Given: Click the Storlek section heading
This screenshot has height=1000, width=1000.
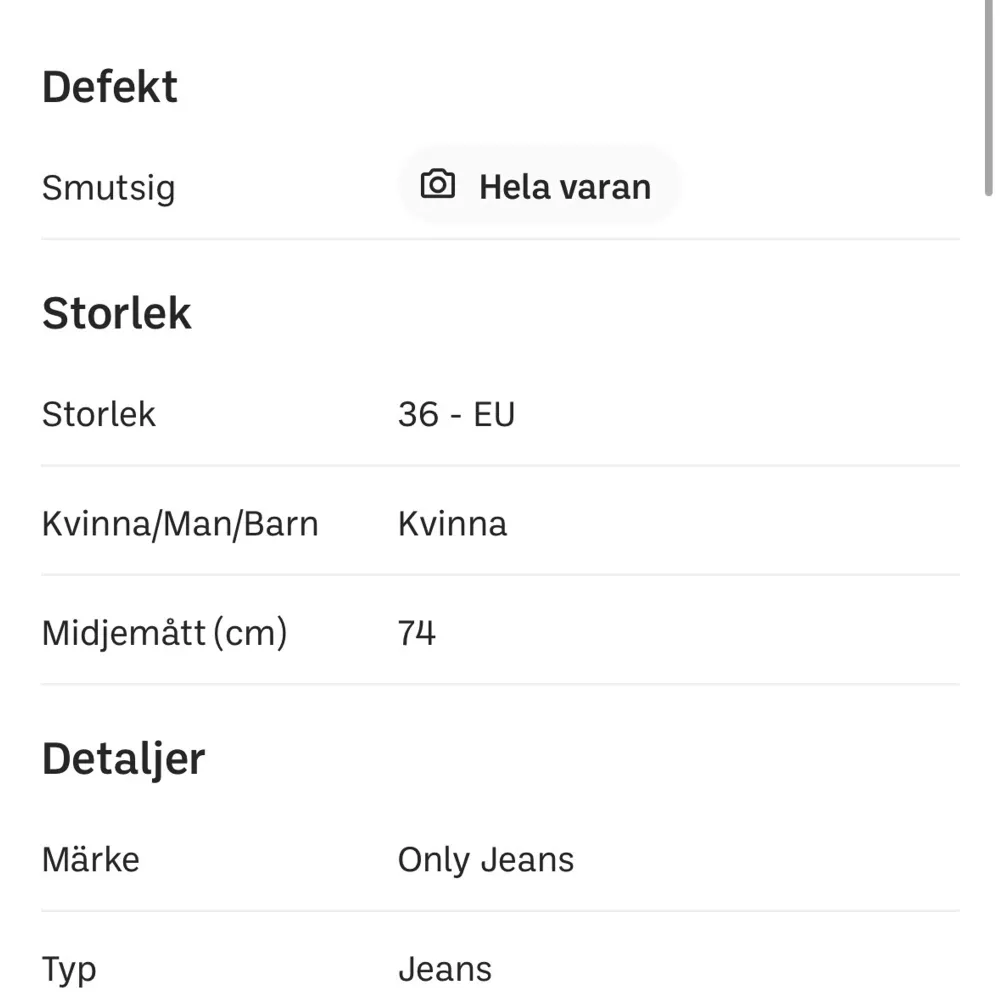Looking at the screenshot, I should [x=116, y=313].
